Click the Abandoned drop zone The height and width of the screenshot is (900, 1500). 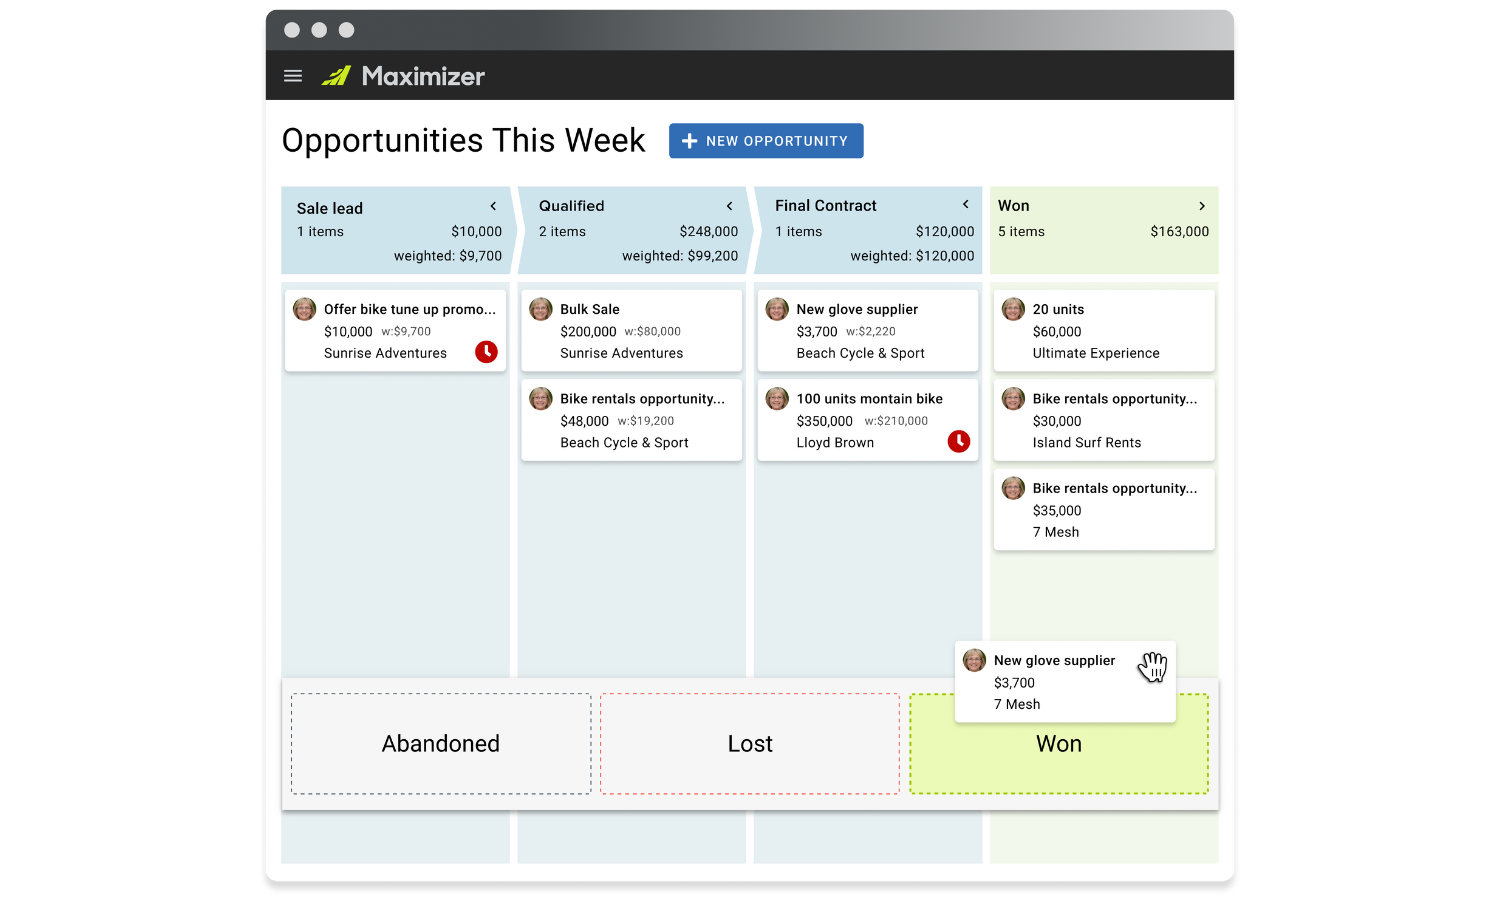440,743
